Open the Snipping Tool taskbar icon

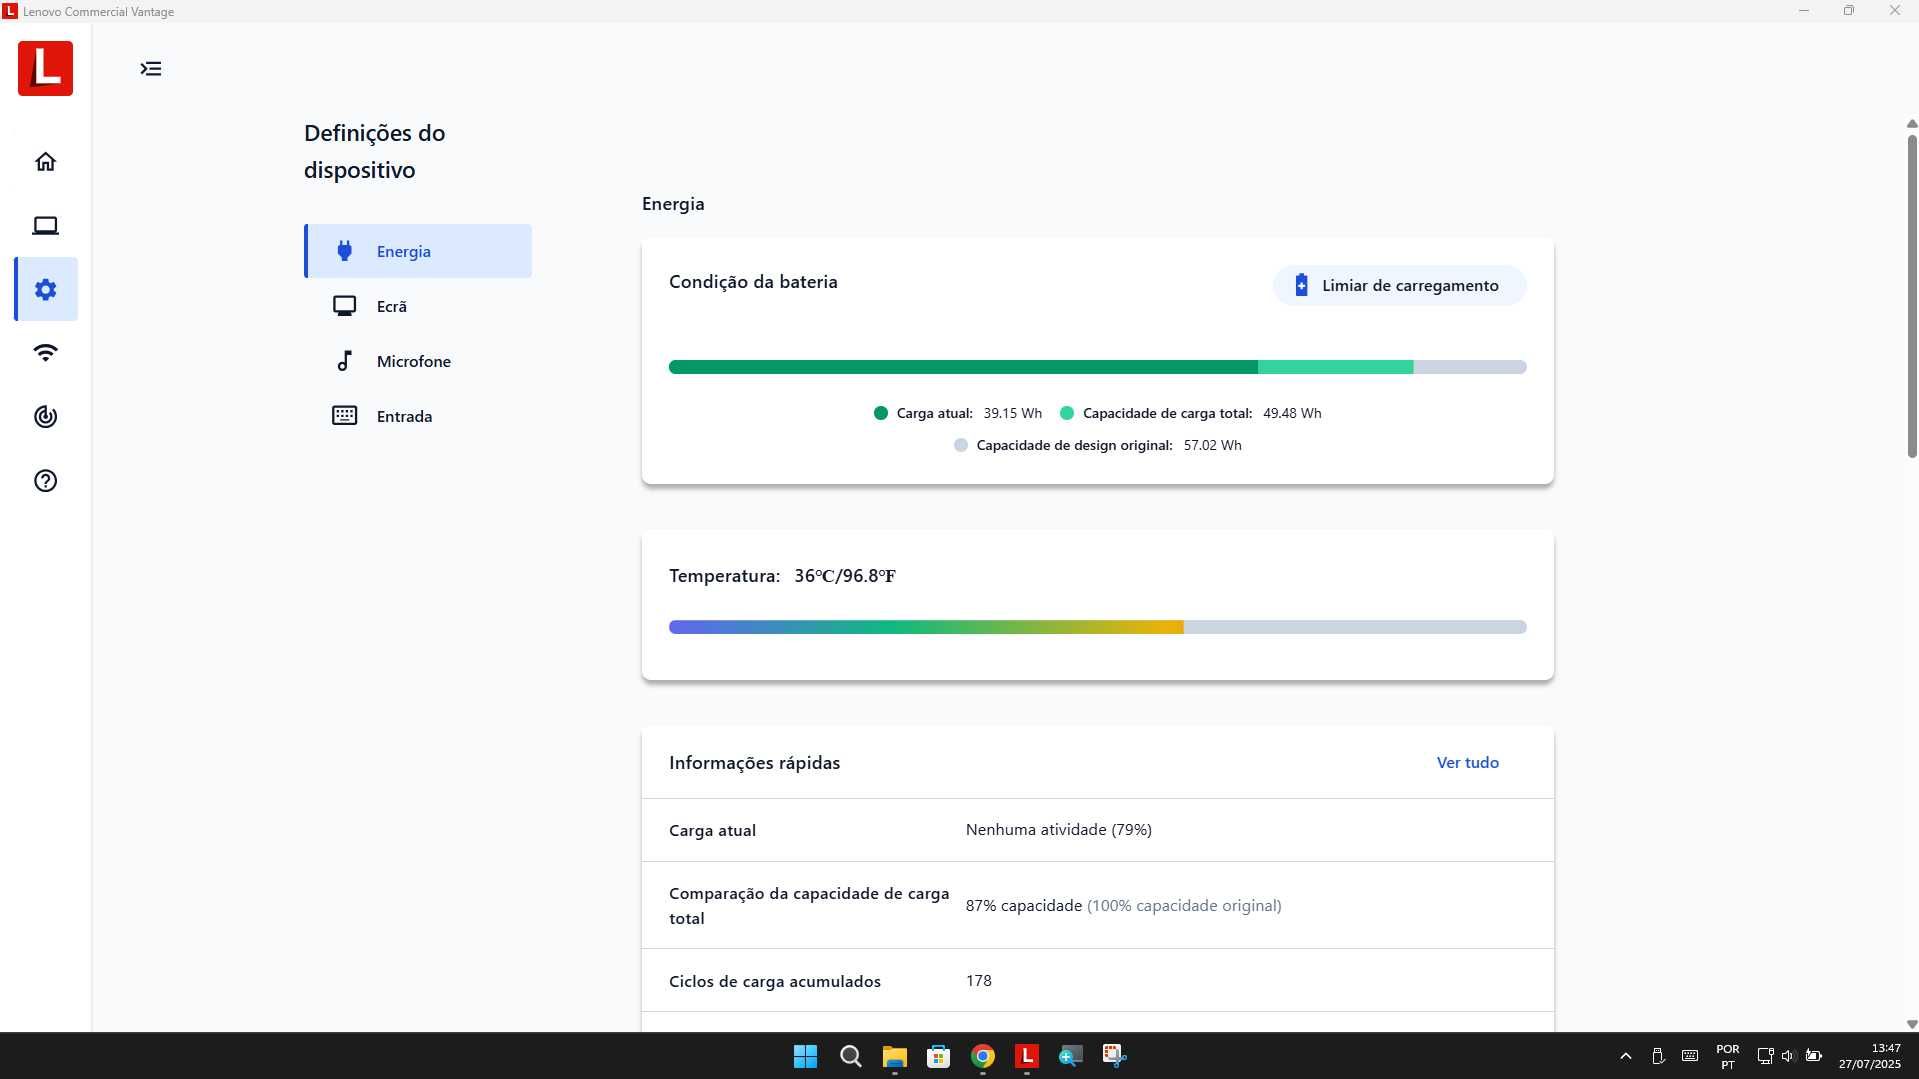[1114, 1056]
